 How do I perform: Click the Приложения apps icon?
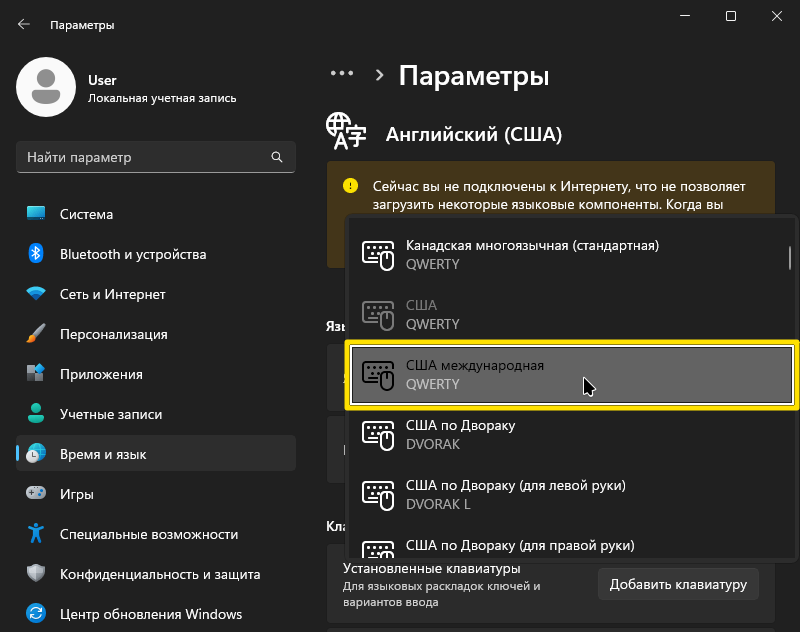click(x=36, y=374)
